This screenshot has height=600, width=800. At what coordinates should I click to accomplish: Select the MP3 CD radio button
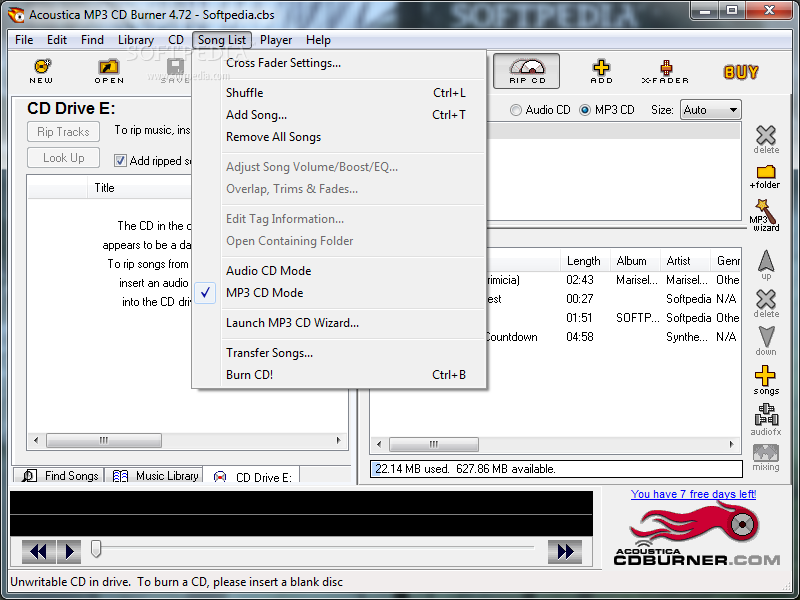coord(585,110)
